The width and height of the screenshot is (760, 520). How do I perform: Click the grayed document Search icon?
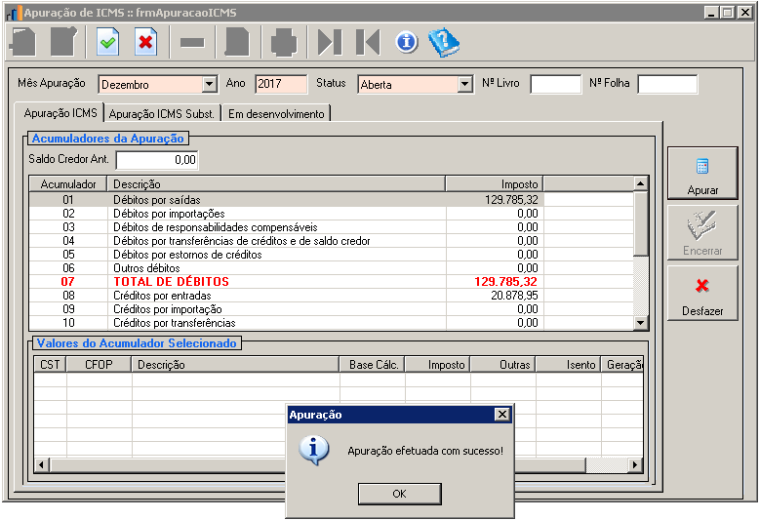click(x=237, y=42)
